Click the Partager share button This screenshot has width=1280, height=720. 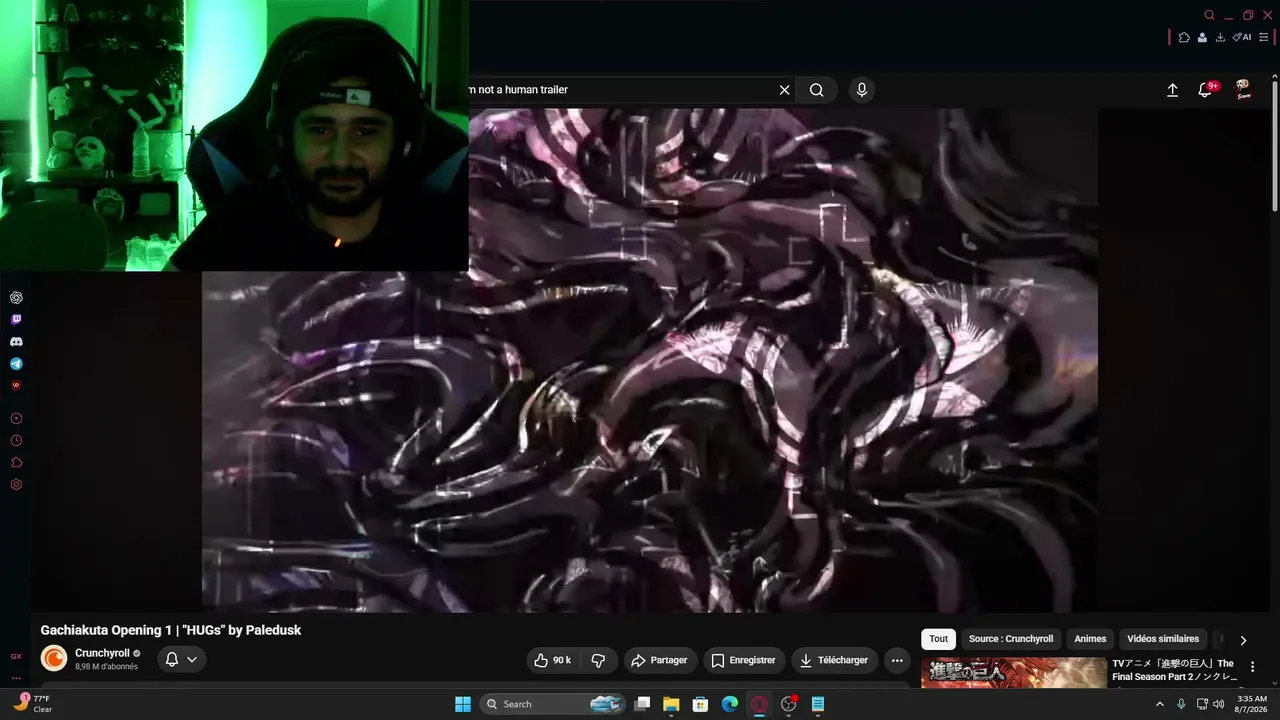pyautogui.click(x=660, y=660)
